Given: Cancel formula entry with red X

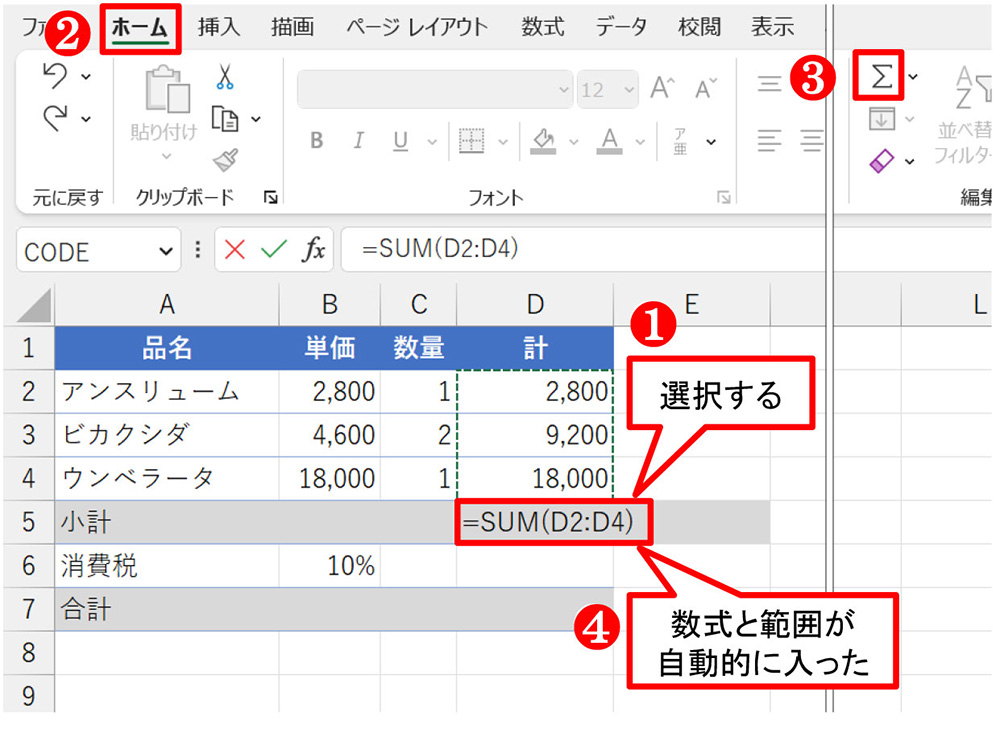Looking at the screenshot, I should [x=235, y=249].
